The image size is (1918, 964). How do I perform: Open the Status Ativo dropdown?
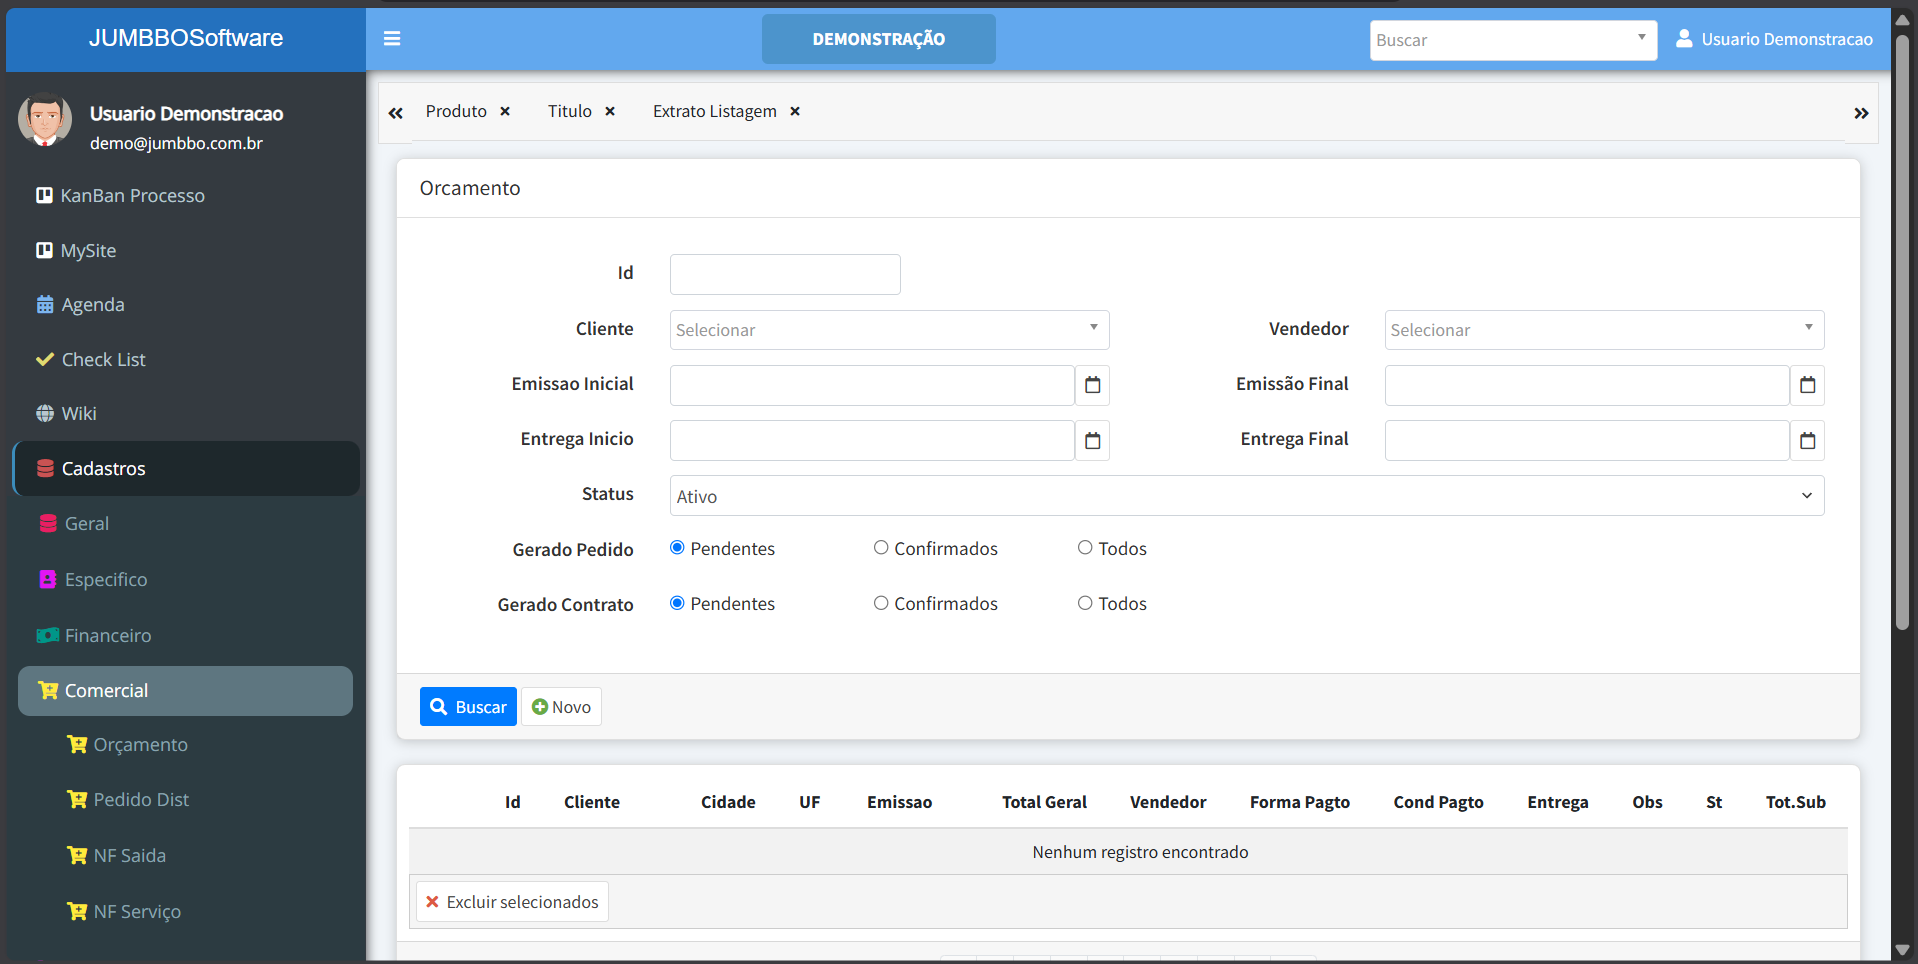click(x=1247, y=496)
